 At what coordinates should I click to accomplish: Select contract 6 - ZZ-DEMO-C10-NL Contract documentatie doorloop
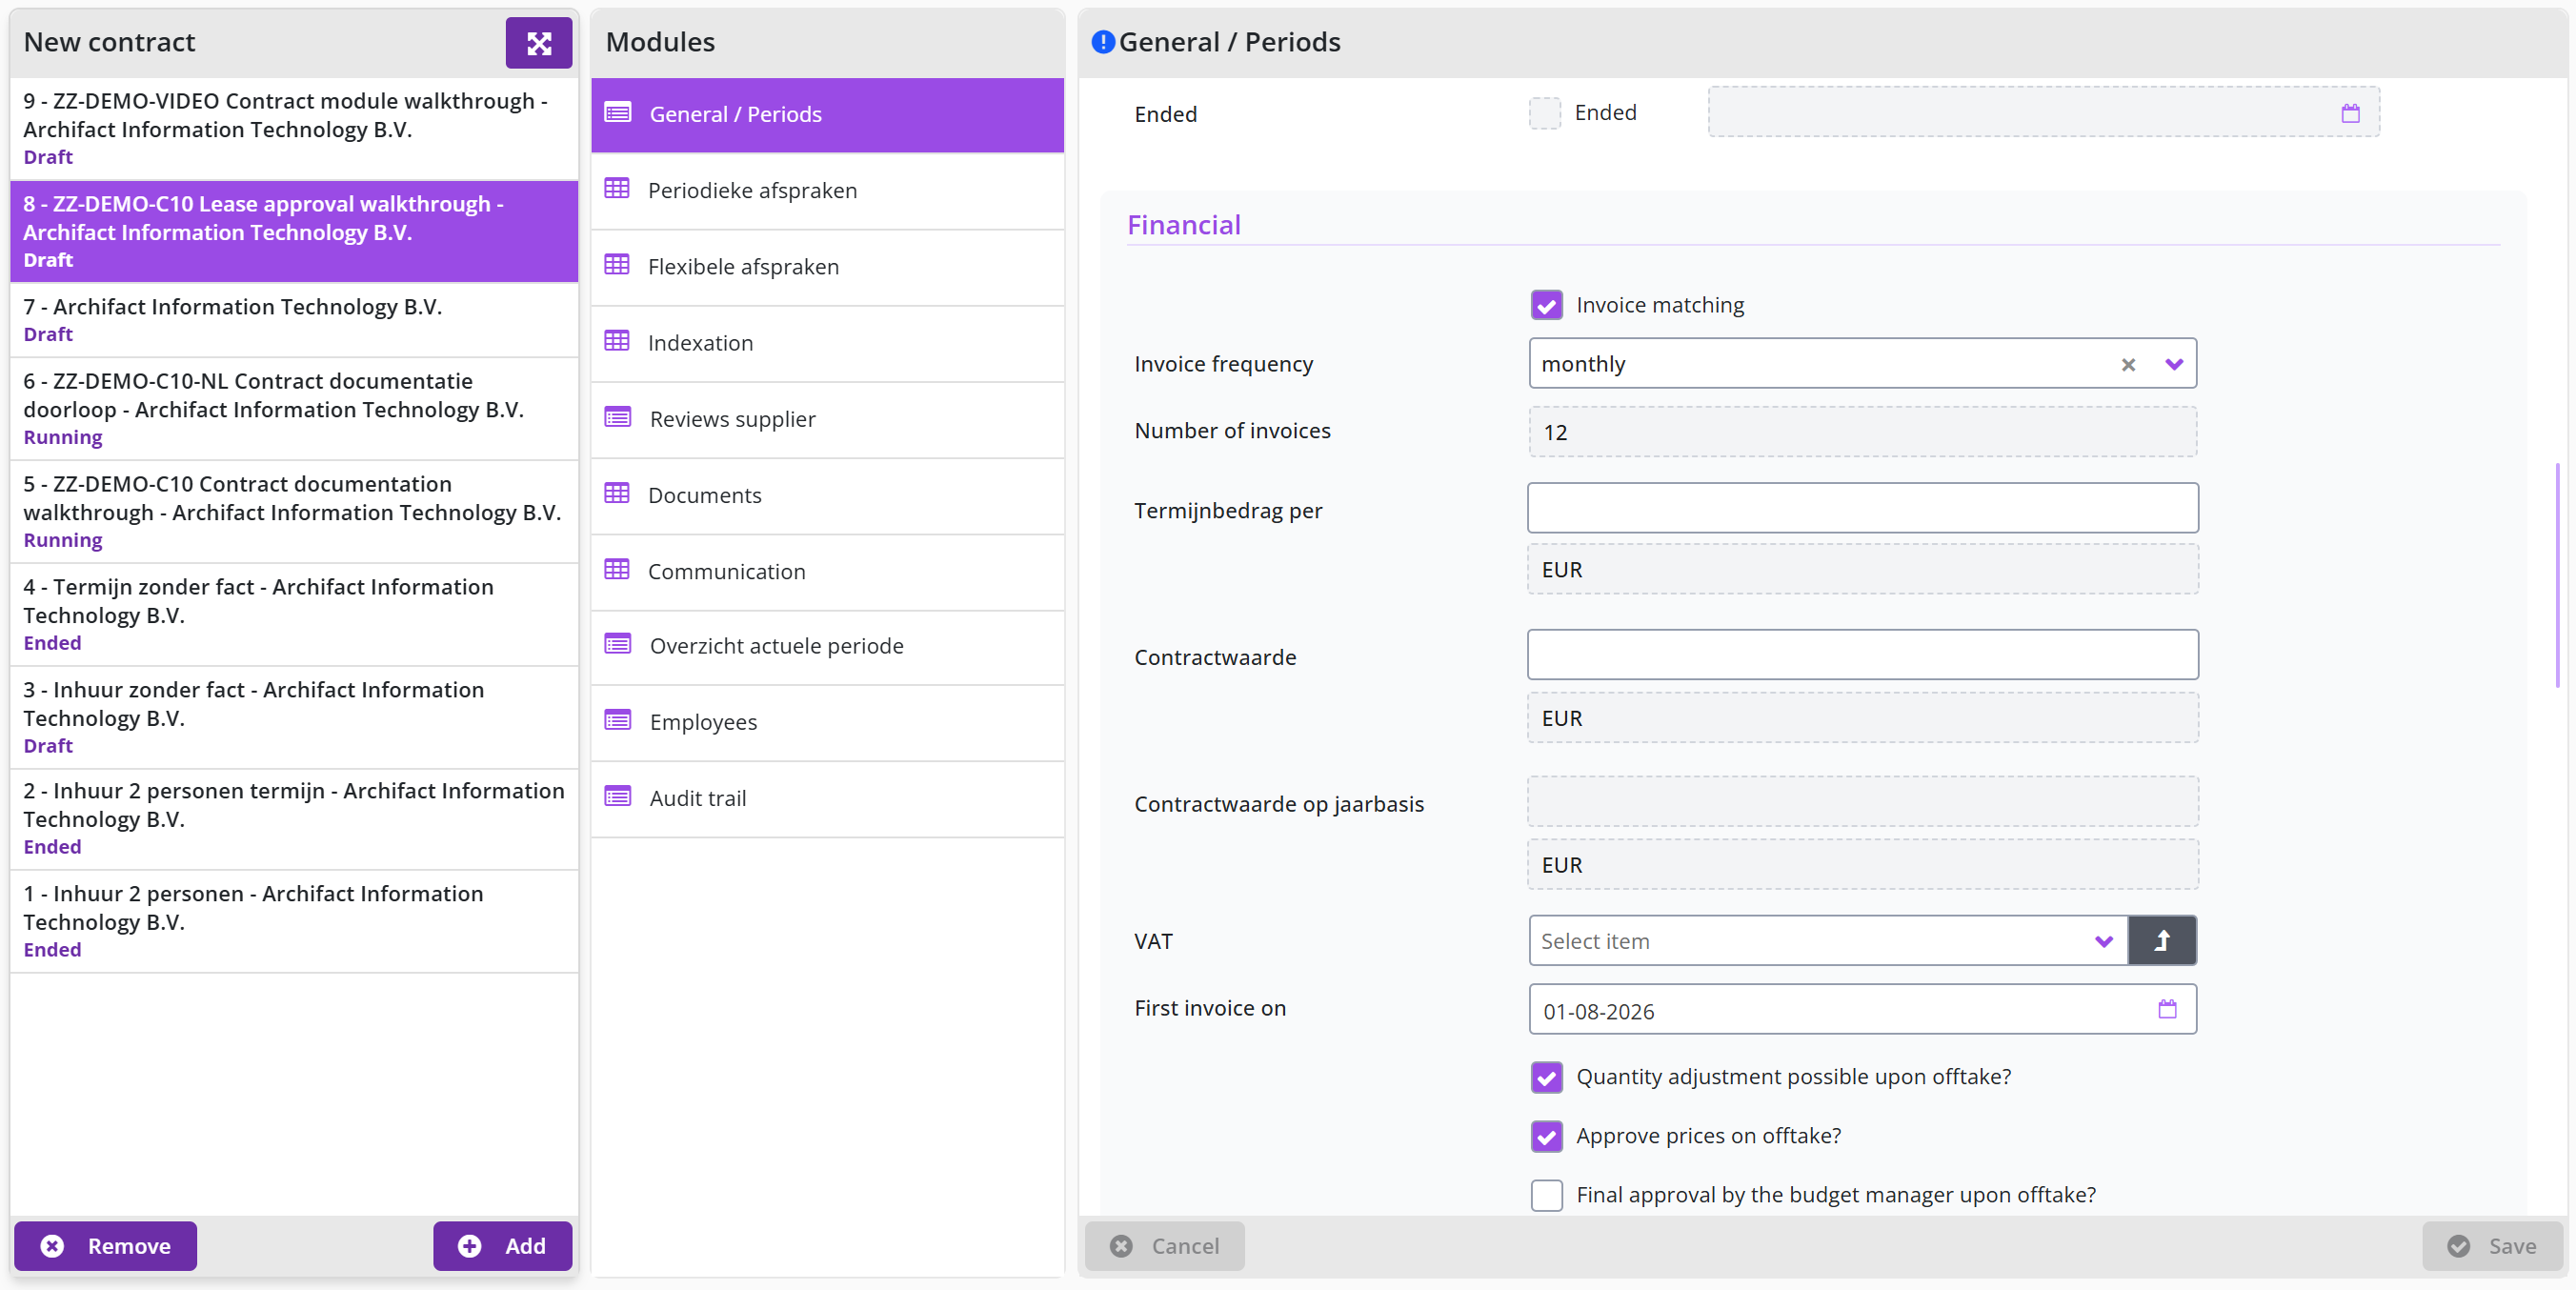click(294, 409)
